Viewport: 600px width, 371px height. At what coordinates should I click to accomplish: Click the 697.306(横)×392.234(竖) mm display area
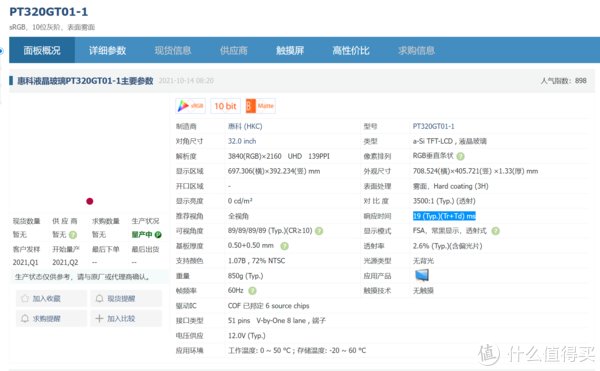coord(274,171)
